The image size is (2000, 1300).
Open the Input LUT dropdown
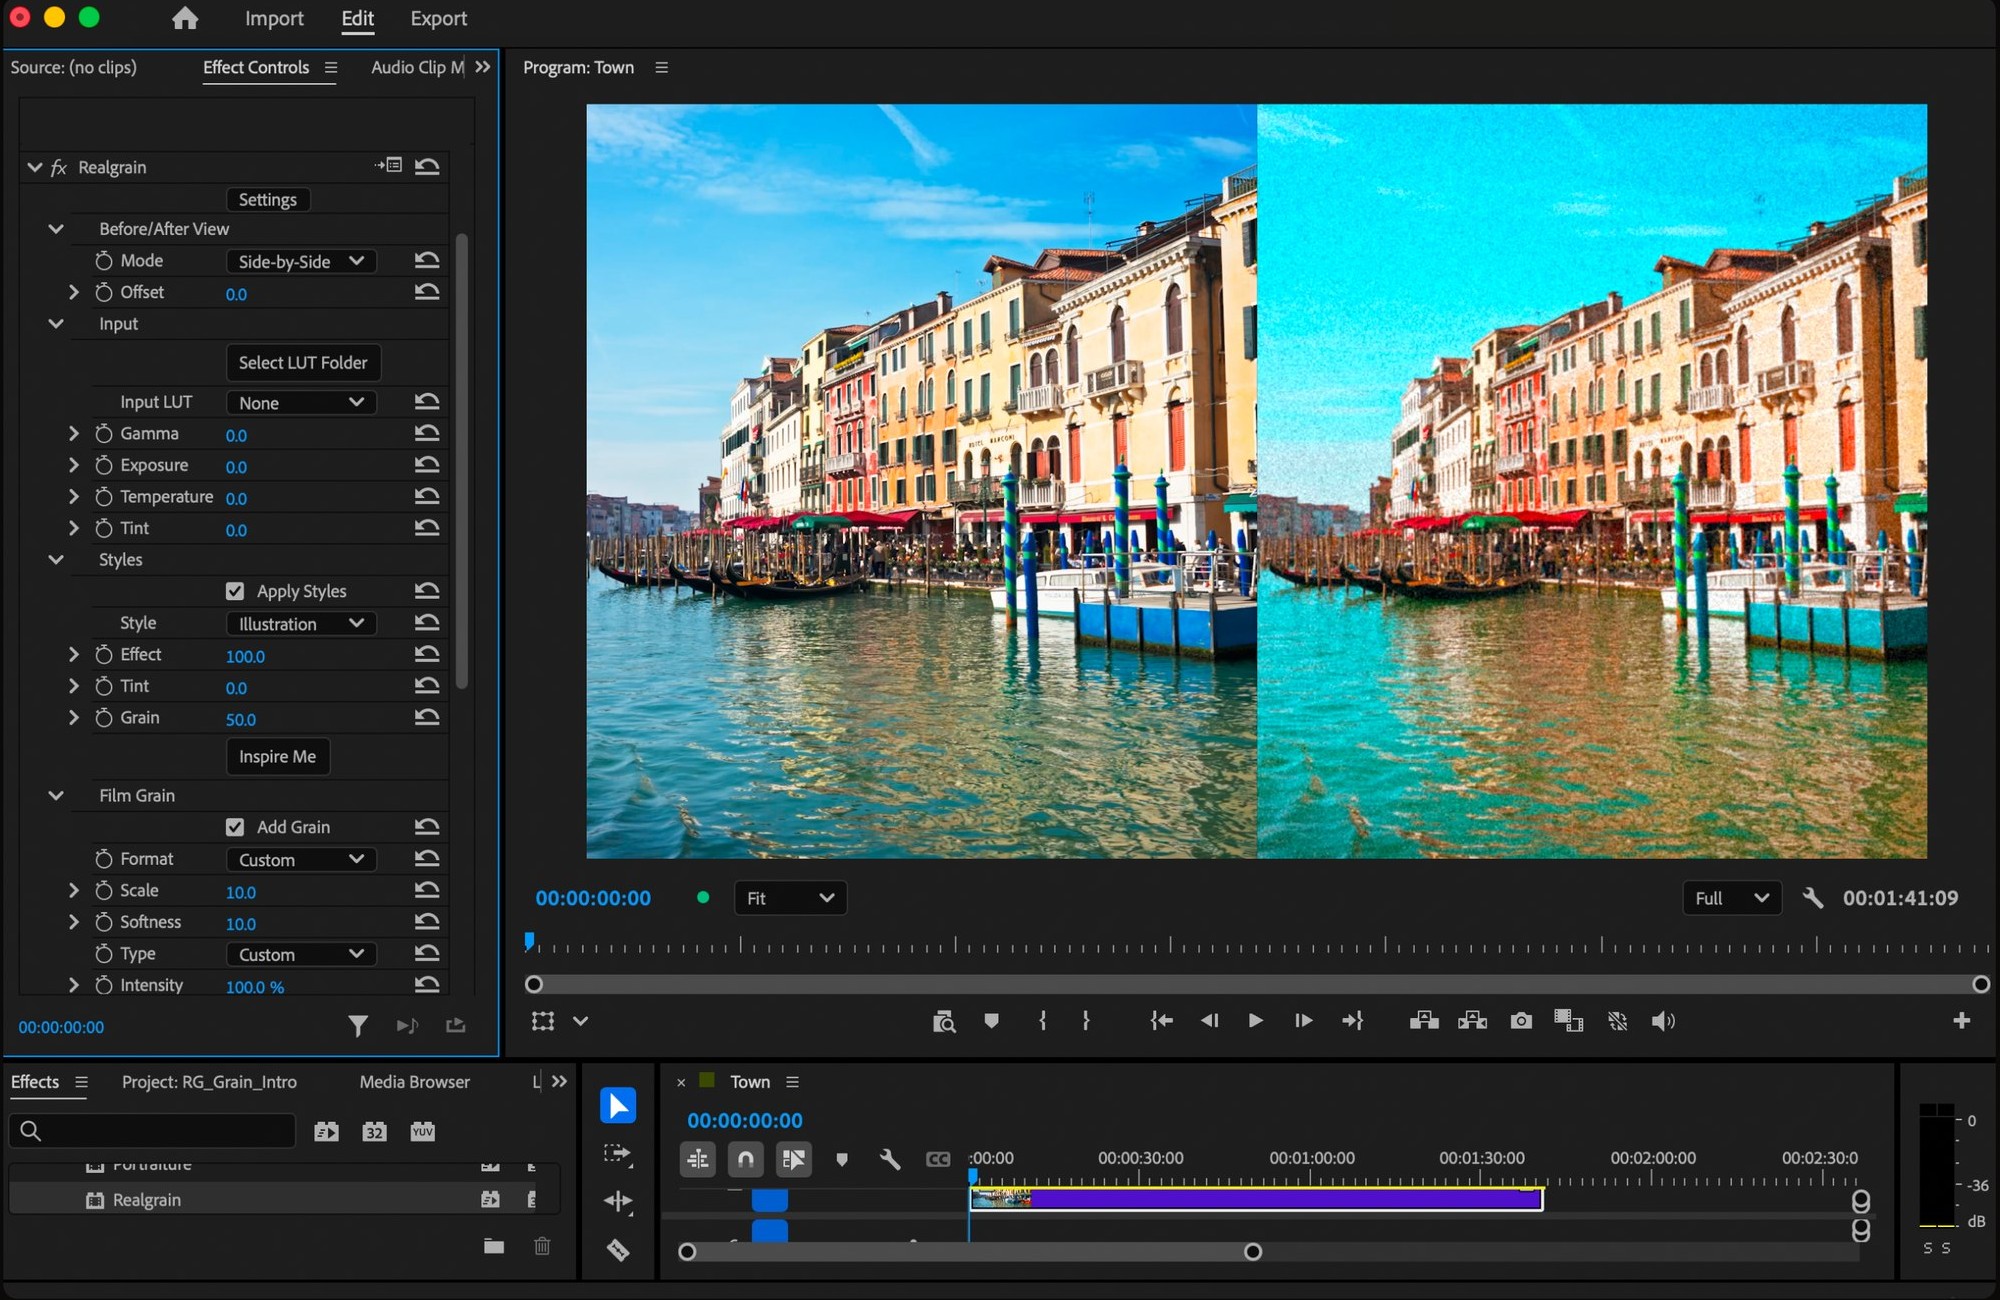(x=301, y=402)
